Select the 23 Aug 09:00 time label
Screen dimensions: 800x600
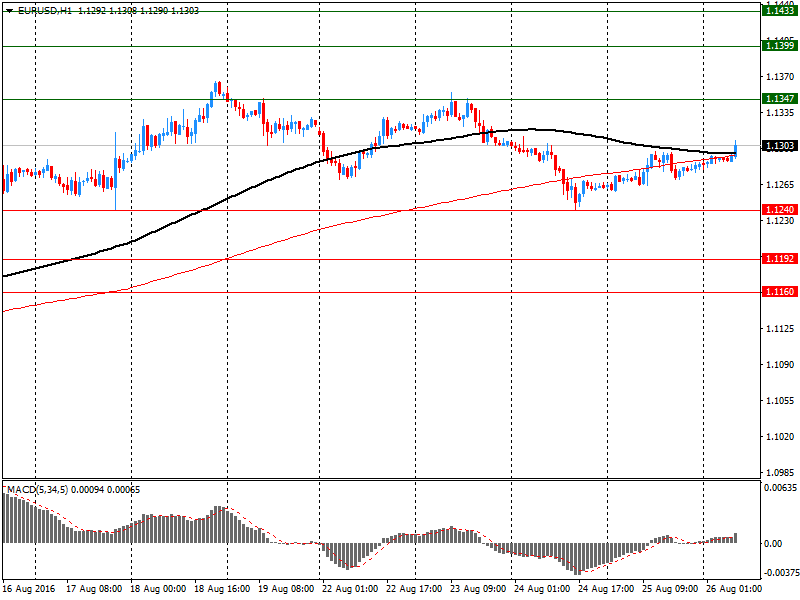[478, 589]
